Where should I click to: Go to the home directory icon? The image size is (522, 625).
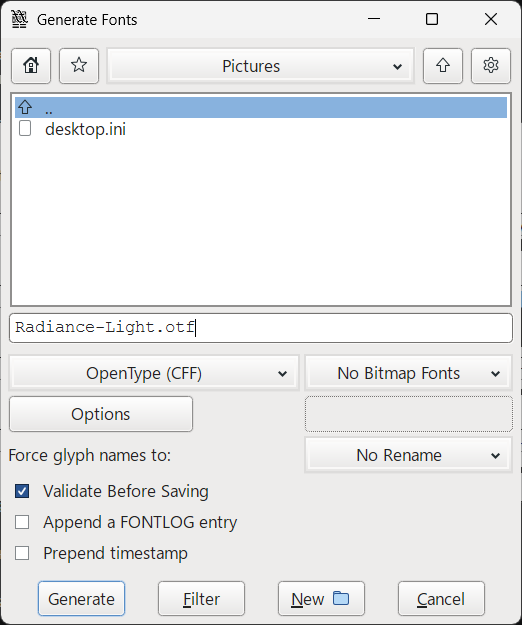pos(31,66)
